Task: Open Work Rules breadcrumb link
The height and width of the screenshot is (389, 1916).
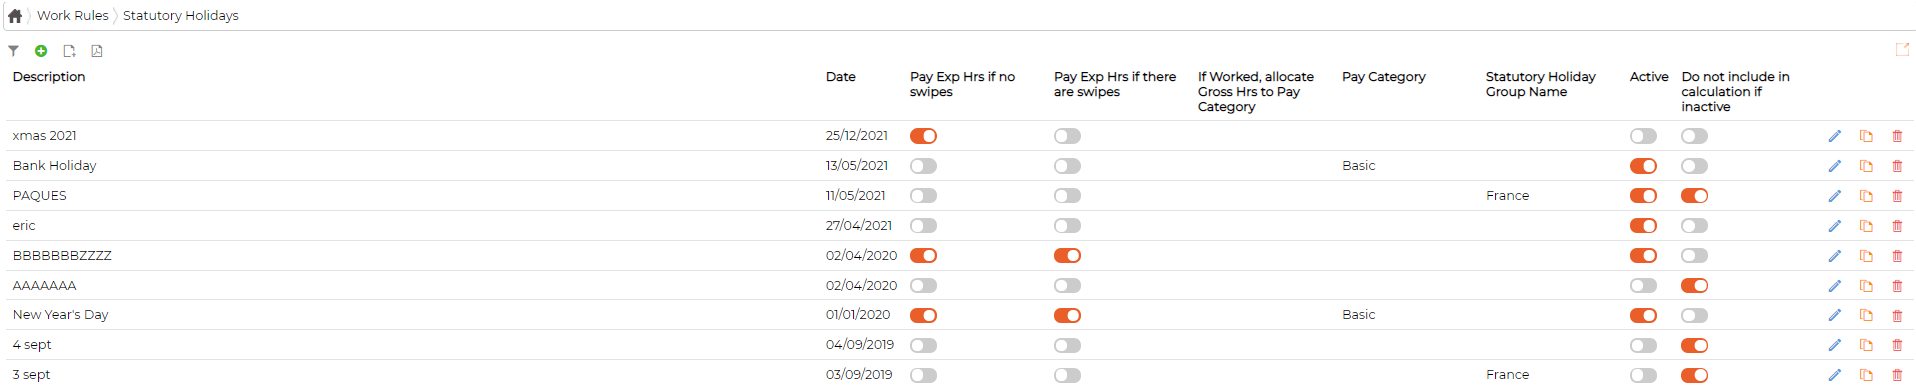Action: [73, 16]
